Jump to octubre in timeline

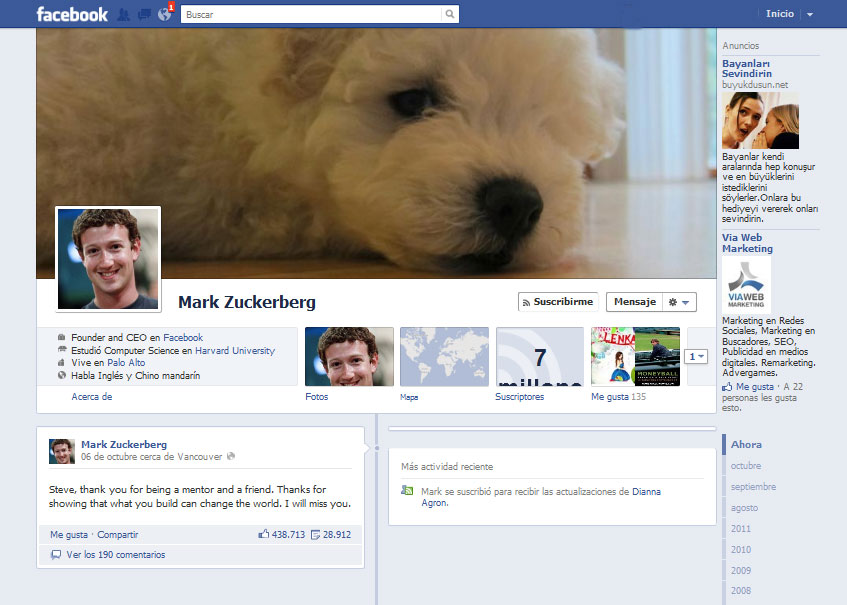point(745,466)
